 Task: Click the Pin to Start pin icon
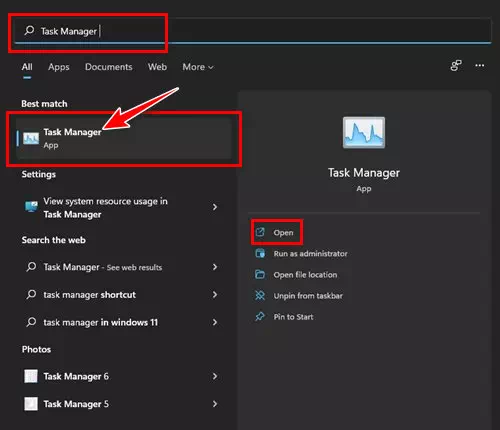click(260, 317)
